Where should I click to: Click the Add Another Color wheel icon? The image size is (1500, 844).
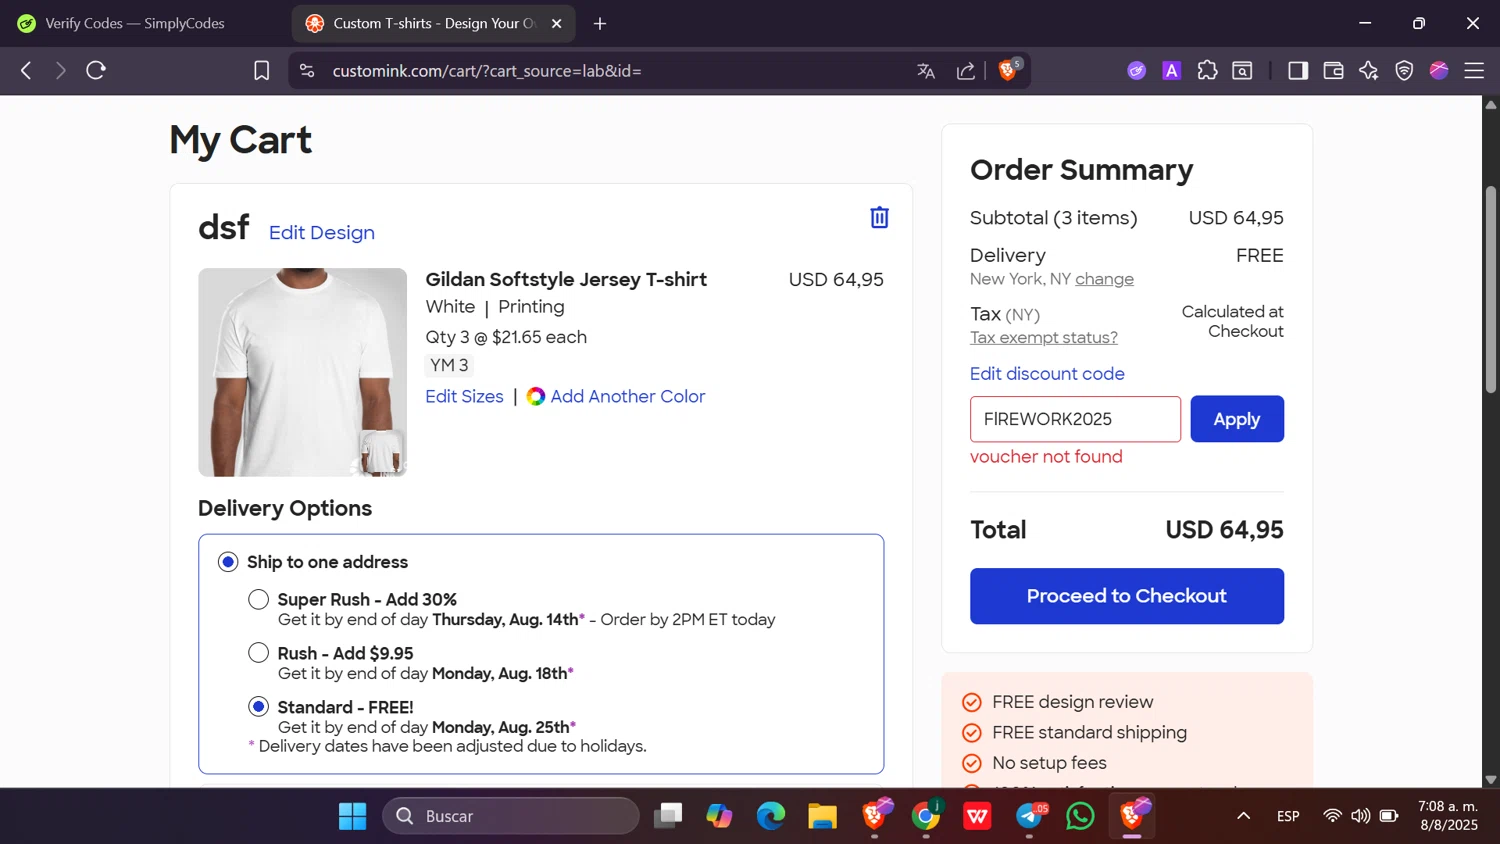[536, 396]
